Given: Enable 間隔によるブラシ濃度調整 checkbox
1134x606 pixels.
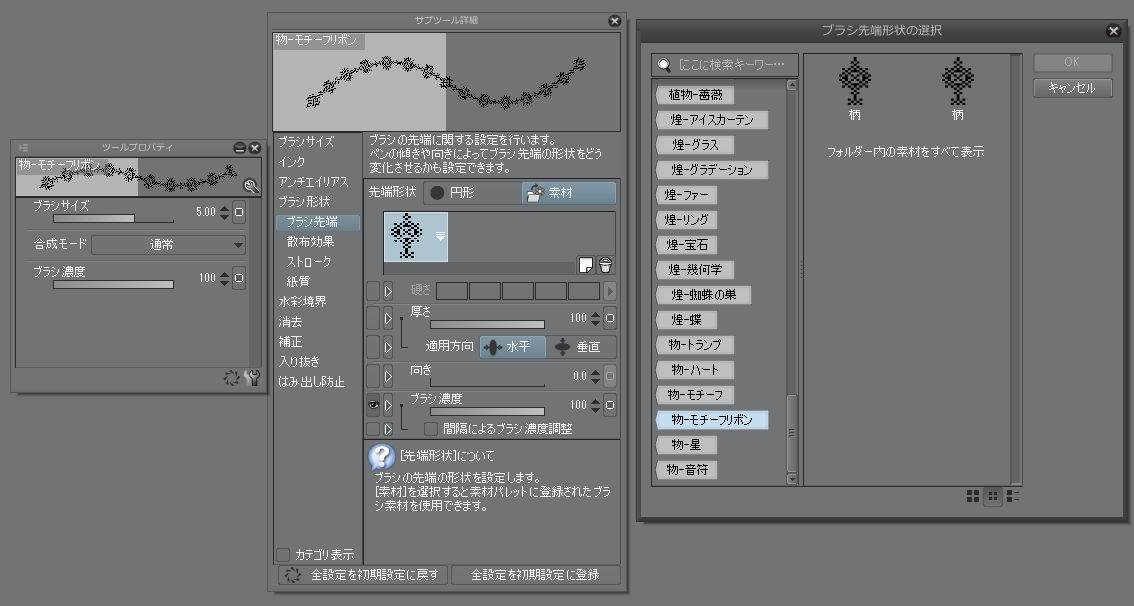Looking at the screenshot, I should coord(431,428).
